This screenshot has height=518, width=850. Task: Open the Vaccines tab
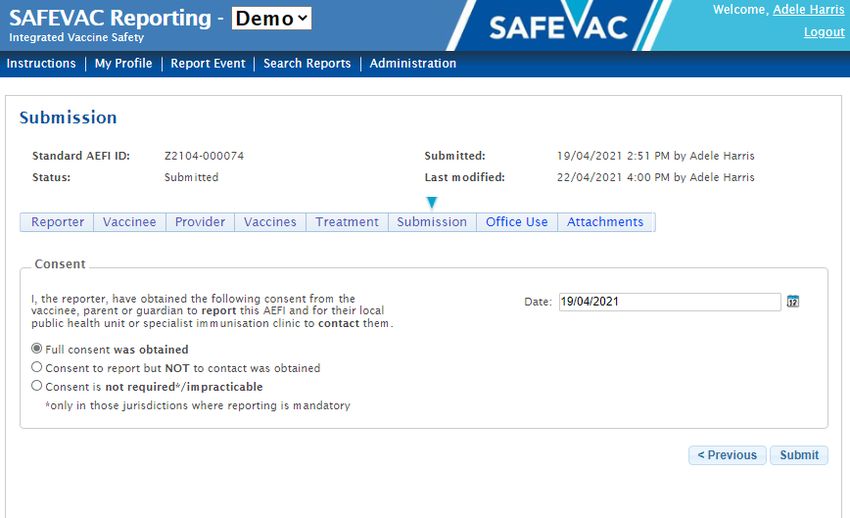[270, 222]
